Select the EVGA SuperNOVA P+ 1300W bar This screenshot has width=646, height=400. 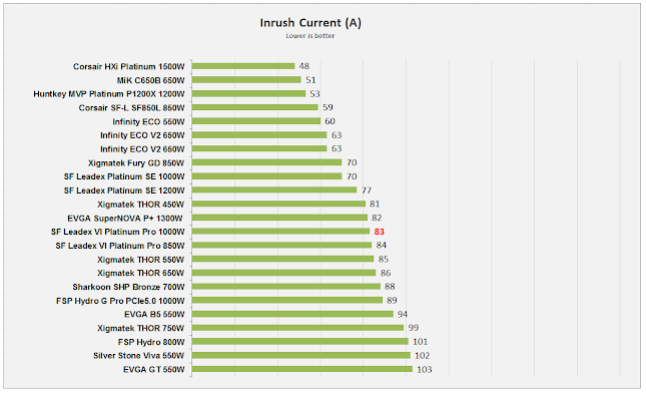click(x=279, y=217)
